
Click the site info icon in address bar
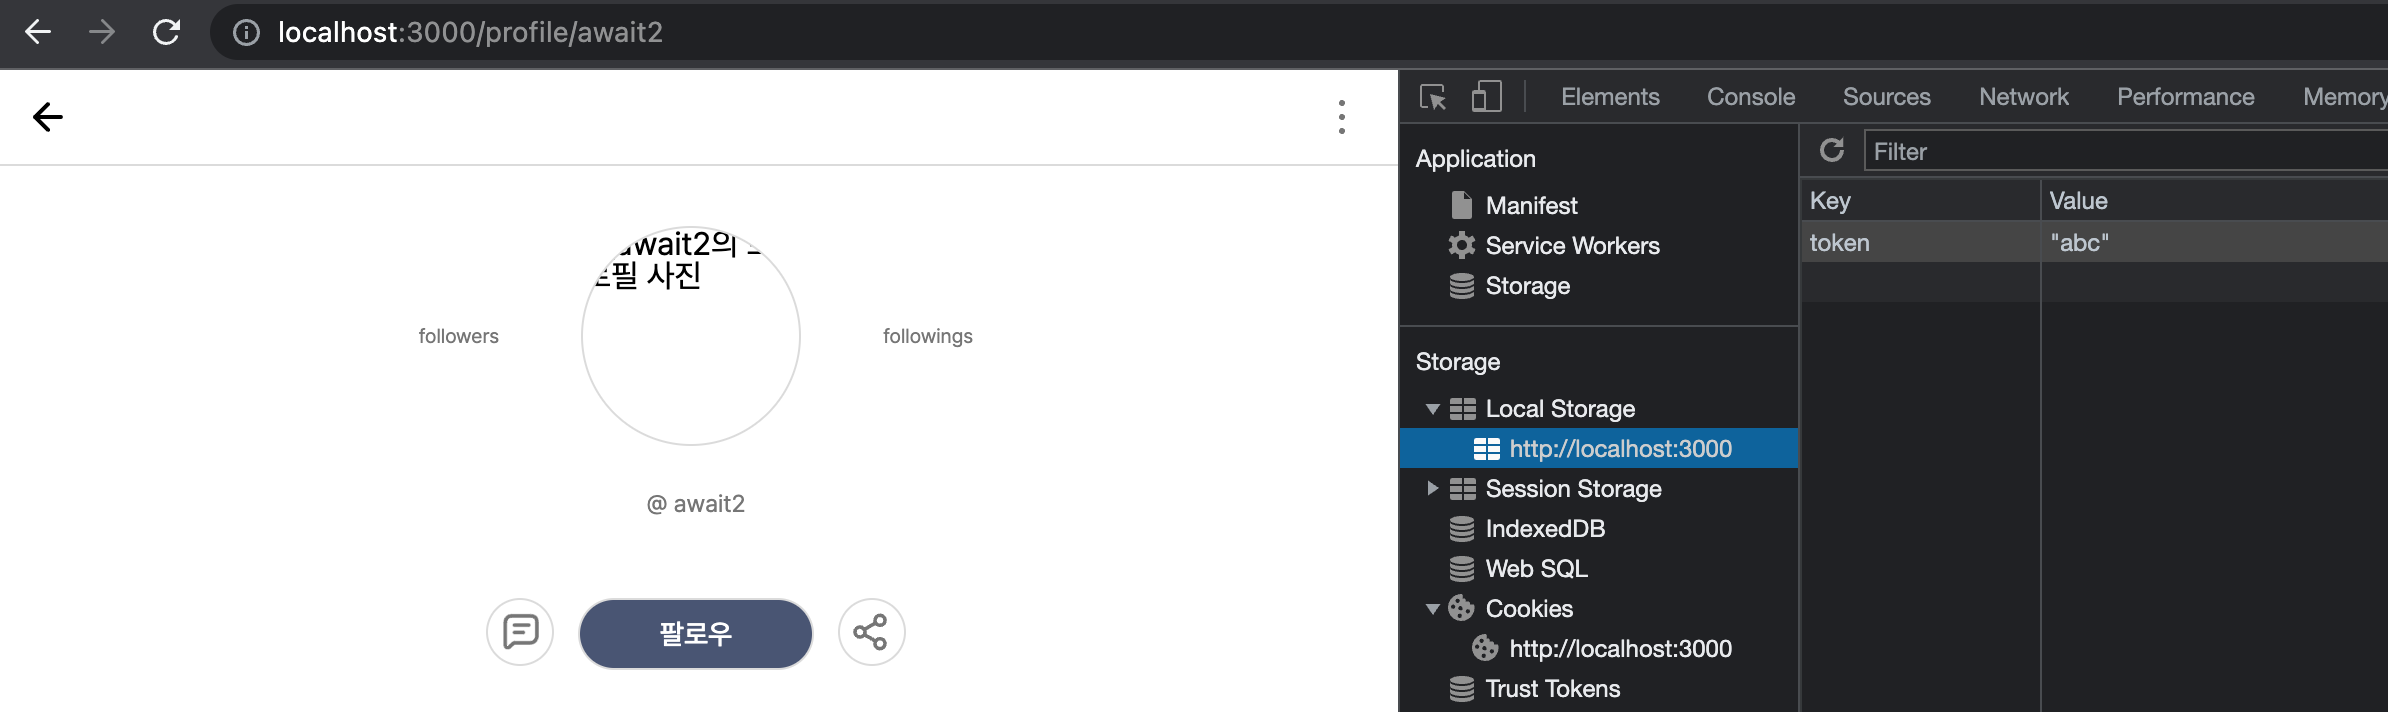(x=246, y=33)
